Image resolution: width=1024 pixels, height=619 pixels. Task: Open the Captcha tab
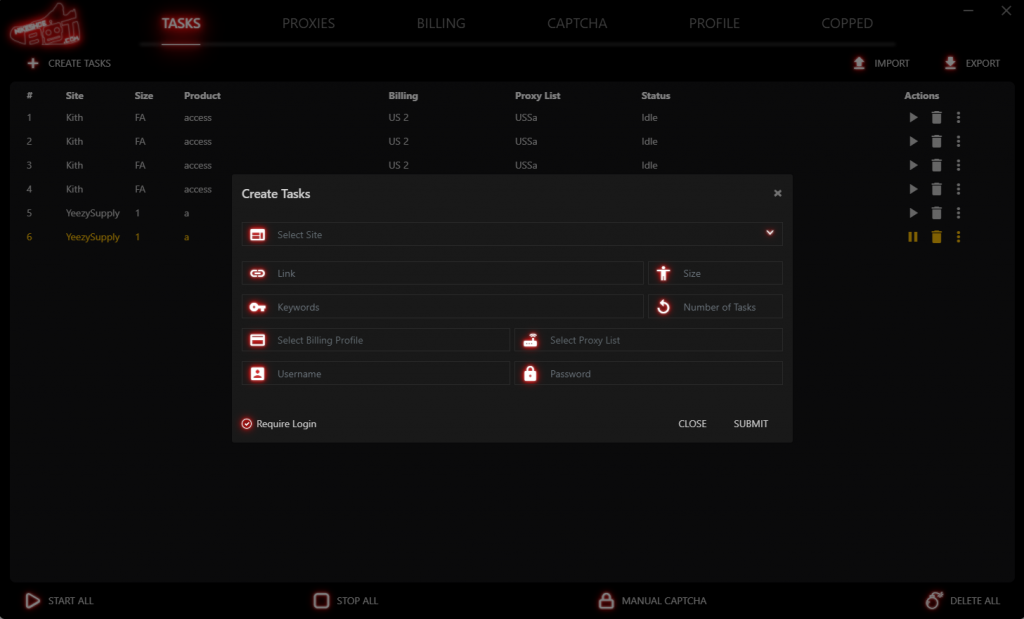[577, 23]
